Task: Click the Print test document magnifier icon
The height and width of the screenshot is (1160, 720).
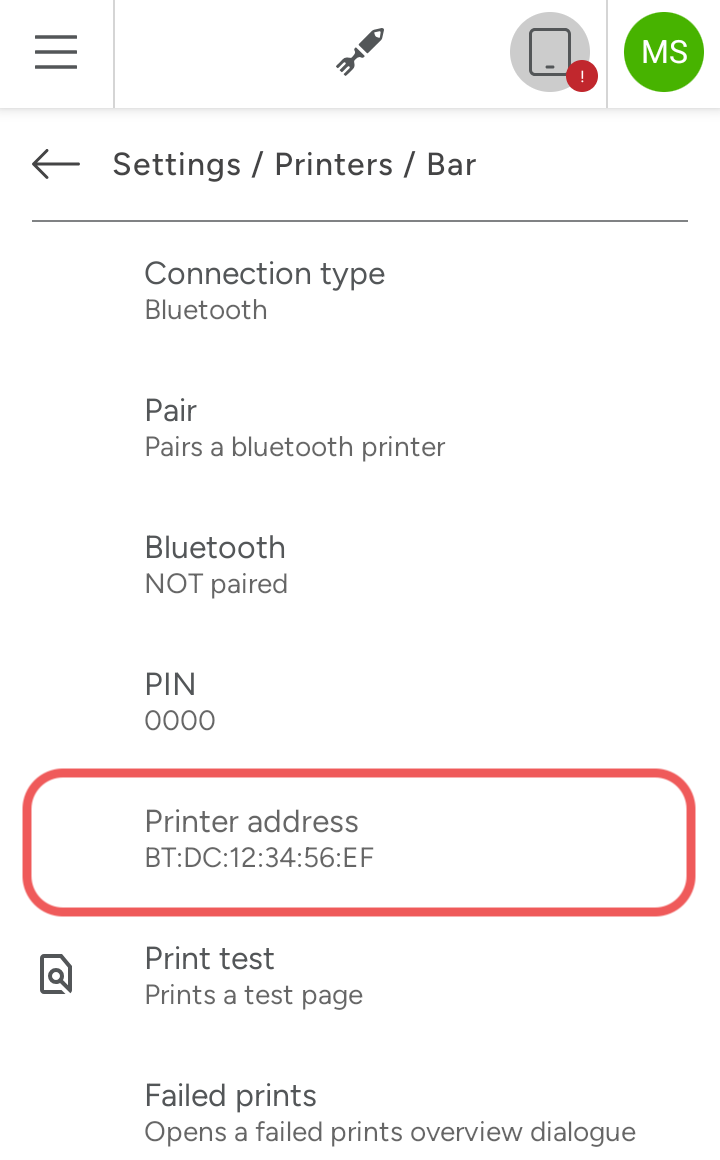Action: click(56, 975)
